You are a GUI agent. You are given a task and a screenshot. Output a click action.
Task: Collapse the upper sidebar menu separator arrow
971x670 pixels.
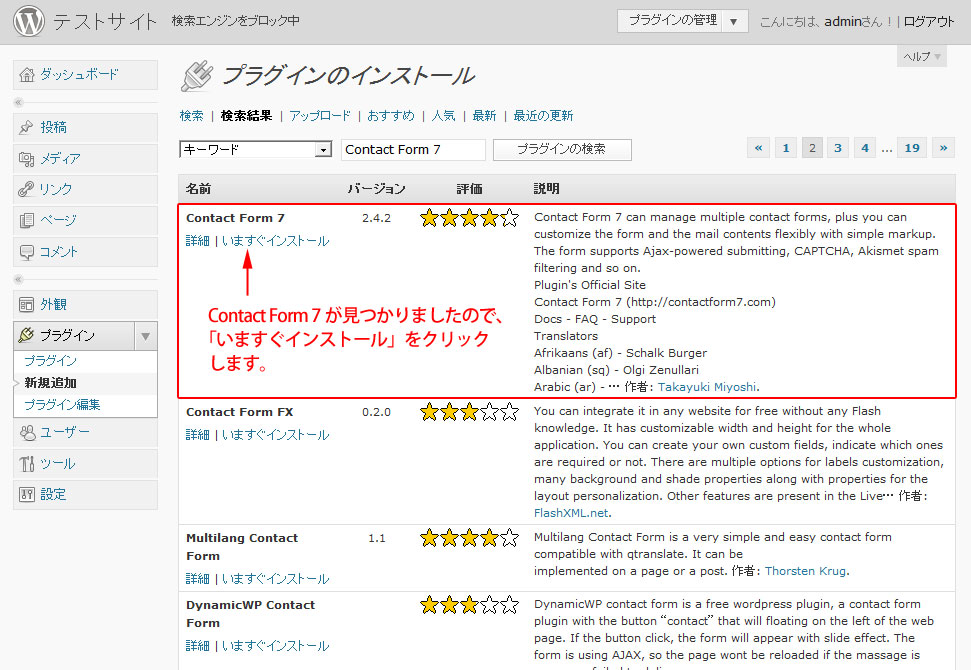(19, 102)
